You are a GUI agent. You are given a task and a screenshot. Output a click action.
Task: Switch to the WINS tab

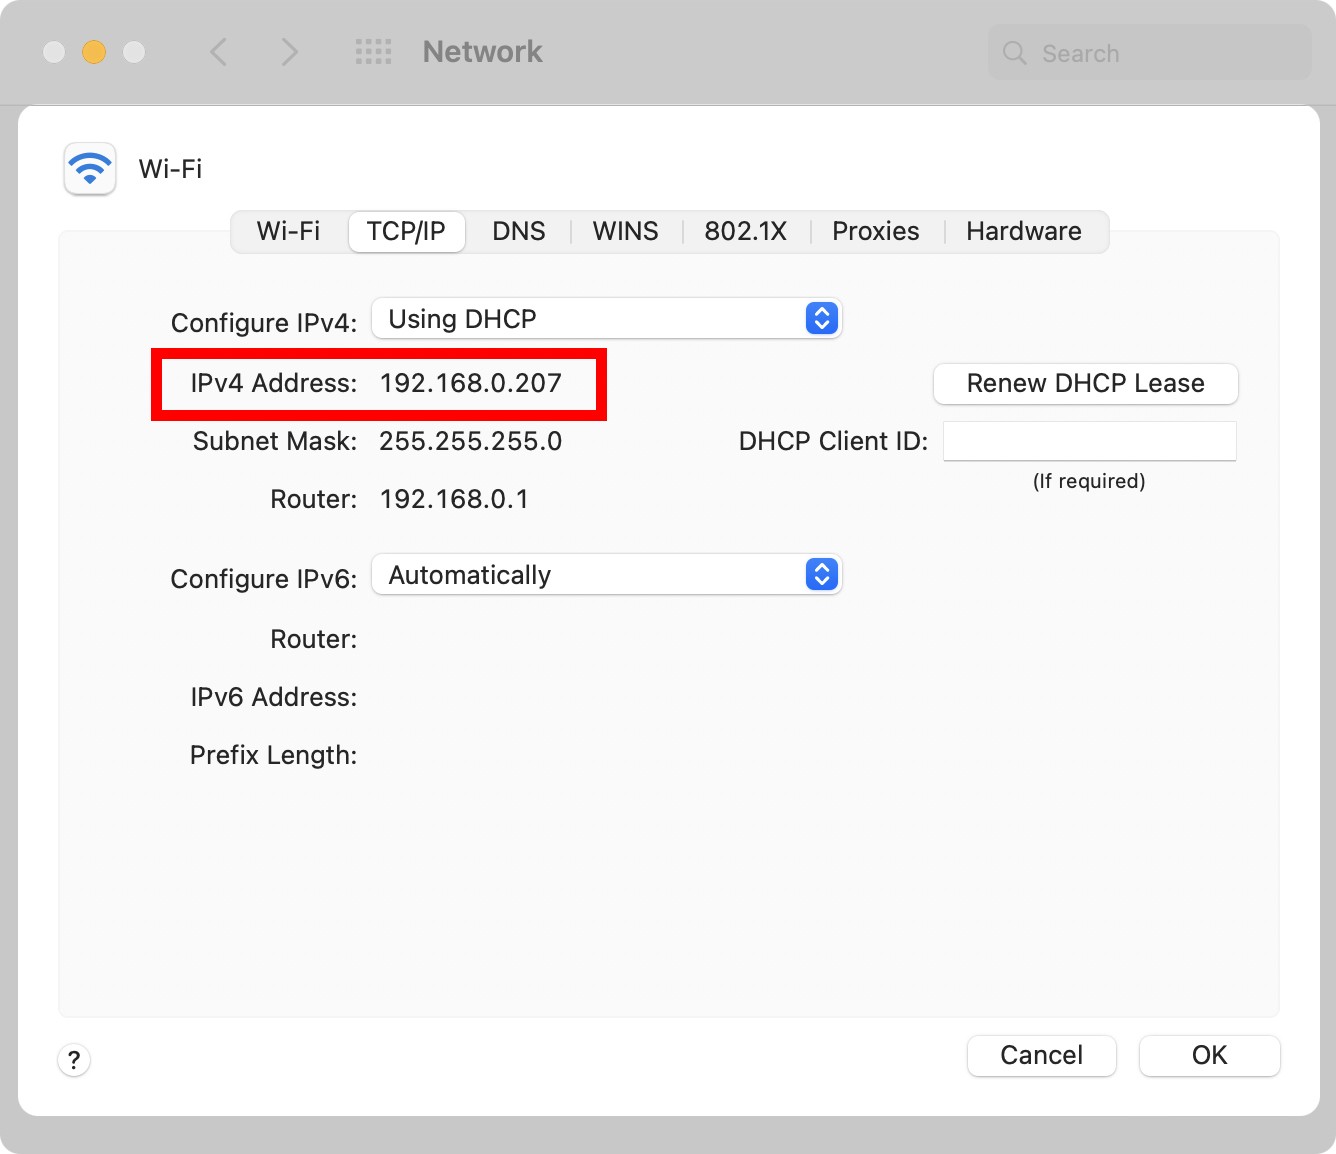625,231
